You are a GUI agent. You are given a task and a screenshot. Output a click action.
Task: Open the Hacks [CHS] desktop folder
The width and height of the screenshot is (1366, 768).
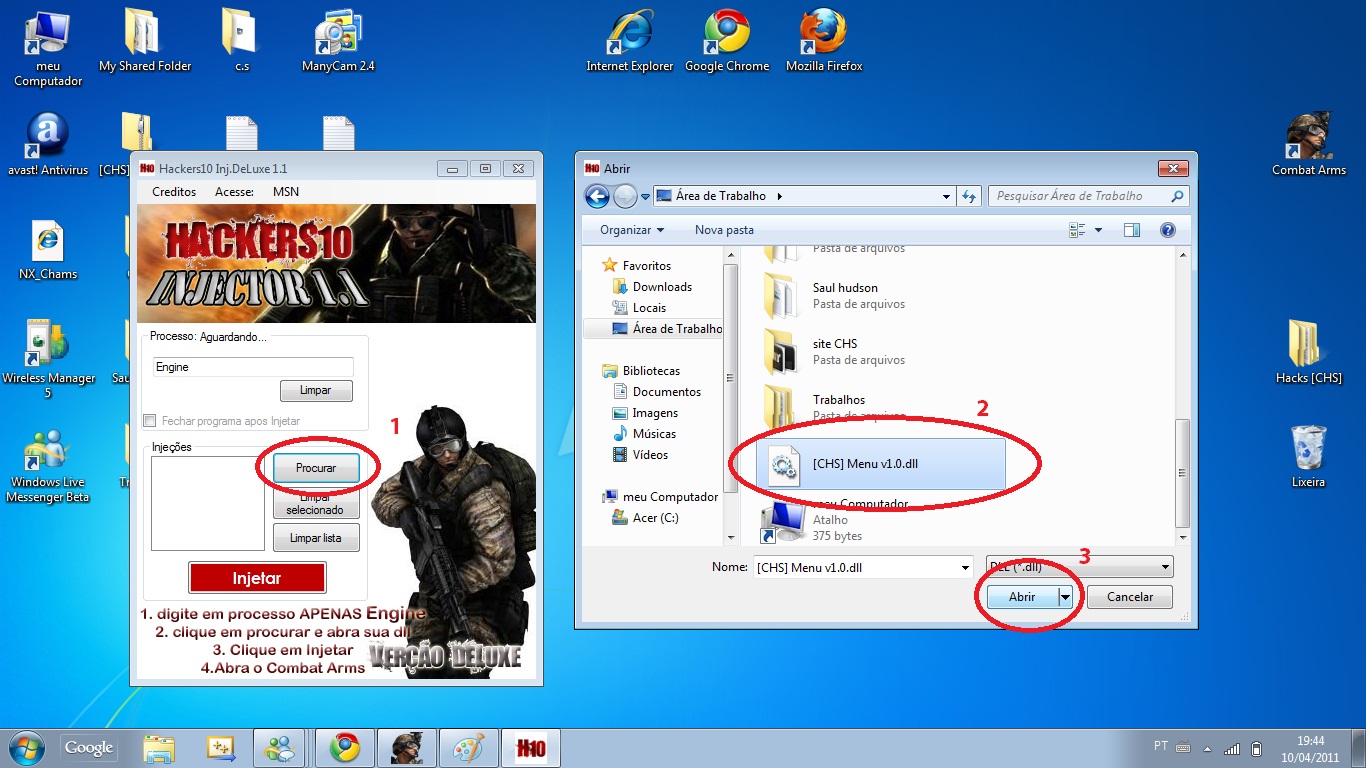1308,352
